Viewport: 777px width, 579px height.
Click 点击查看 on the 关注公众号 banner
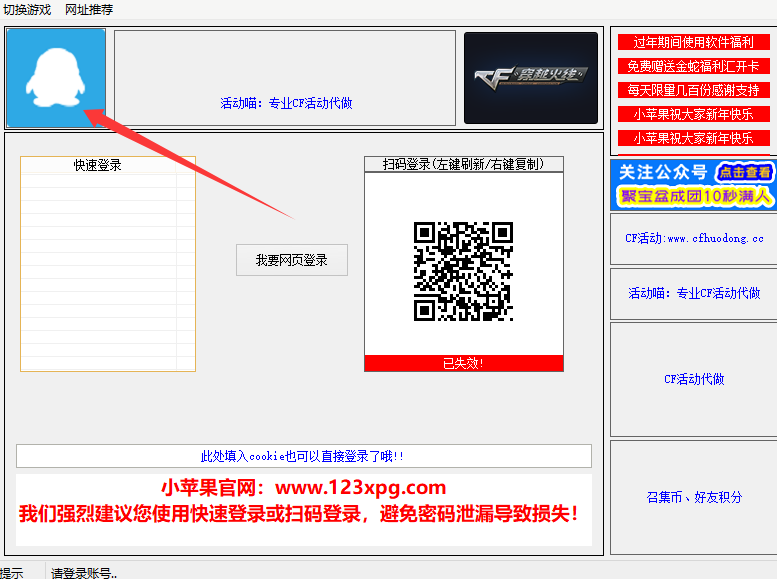click(x=744, y=172)
